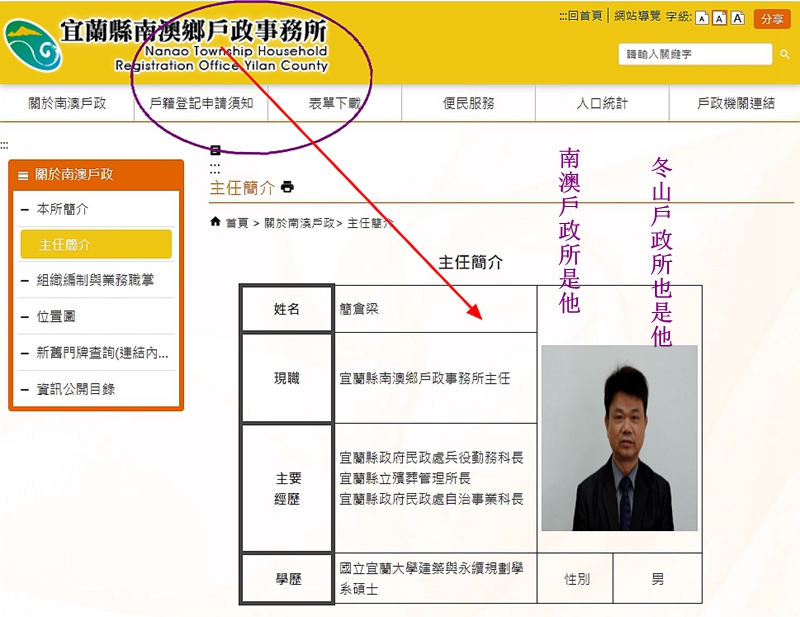Open the 戶政機關連結 navigation menu
800x617 pixels.
coord(735,103)
